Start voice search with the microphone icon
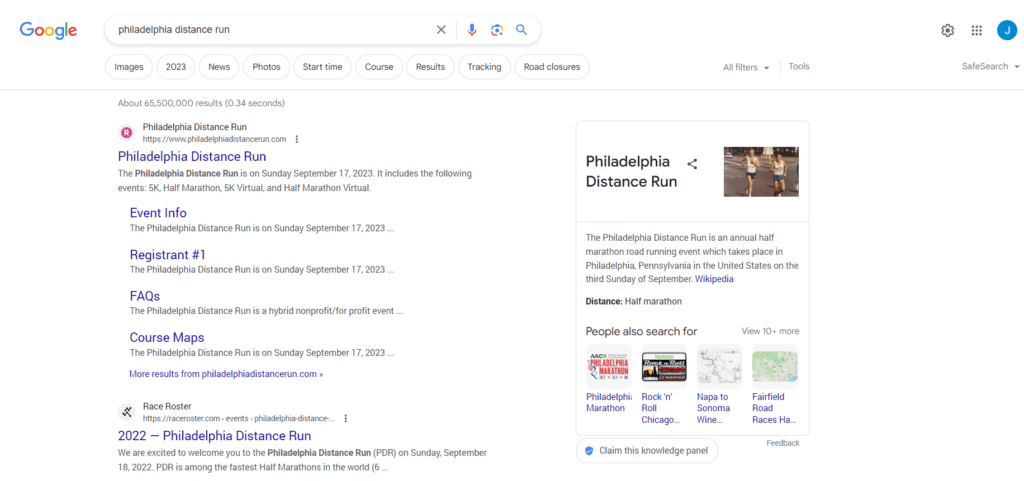 pos(472,30)
